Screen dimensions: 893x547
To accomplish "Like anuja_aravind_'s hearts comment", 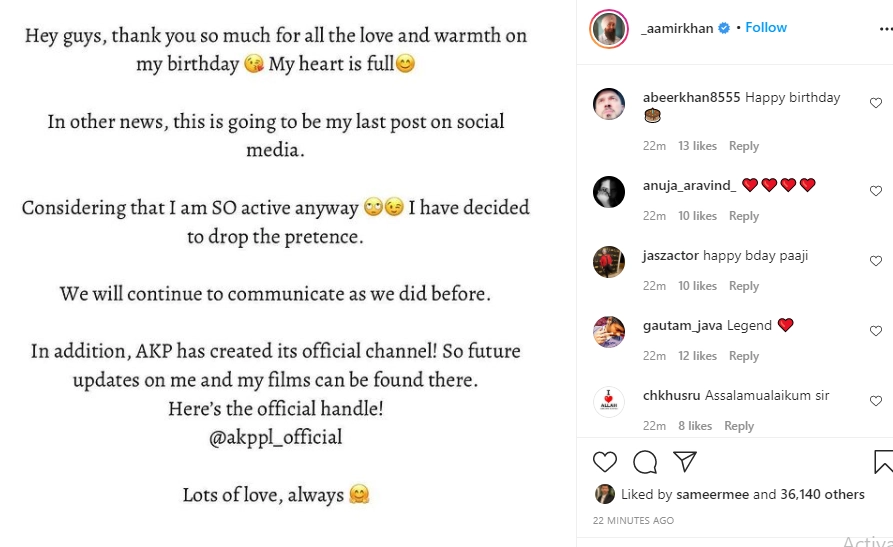I will coord(876,191).
